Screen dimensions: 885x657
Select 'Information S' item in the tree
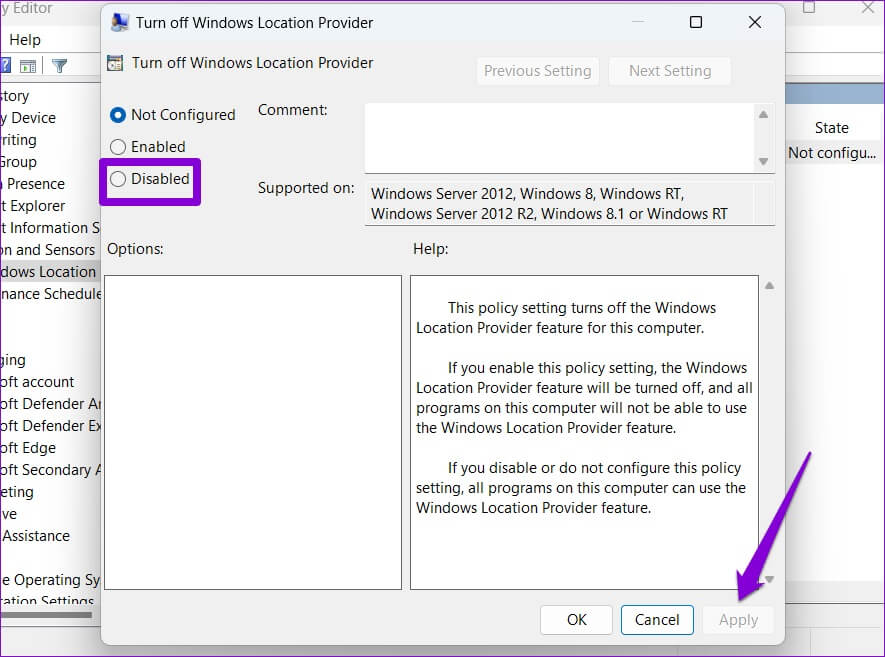pos(50,227)
